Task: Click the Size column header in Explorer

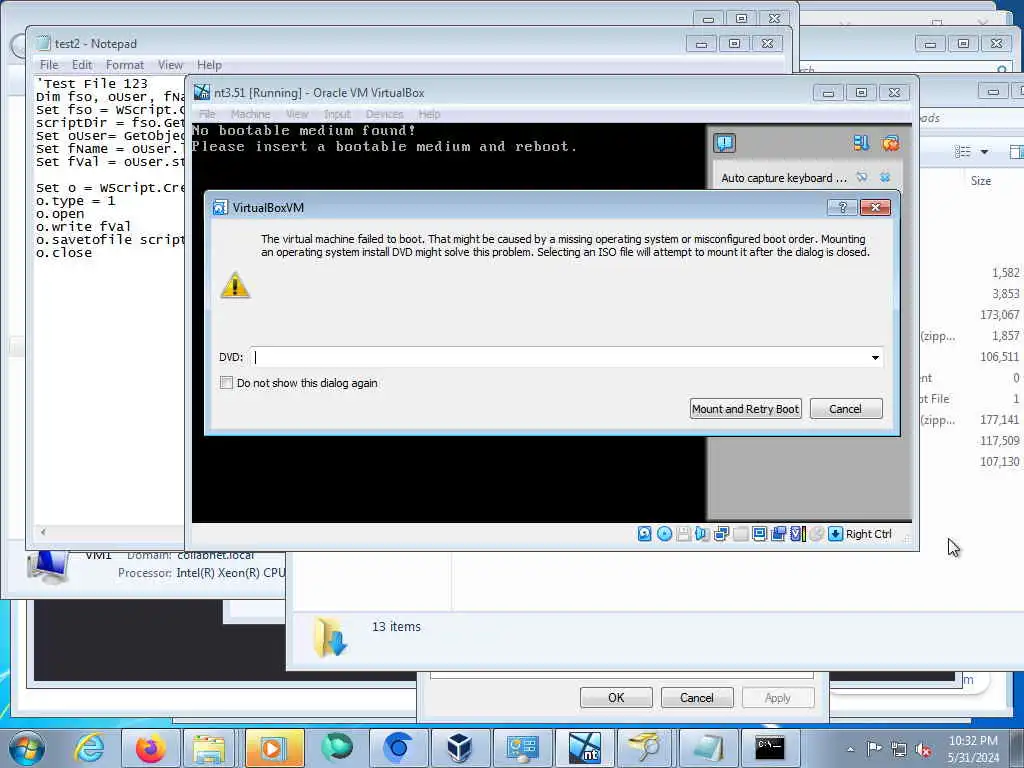Action: point(981,181)
